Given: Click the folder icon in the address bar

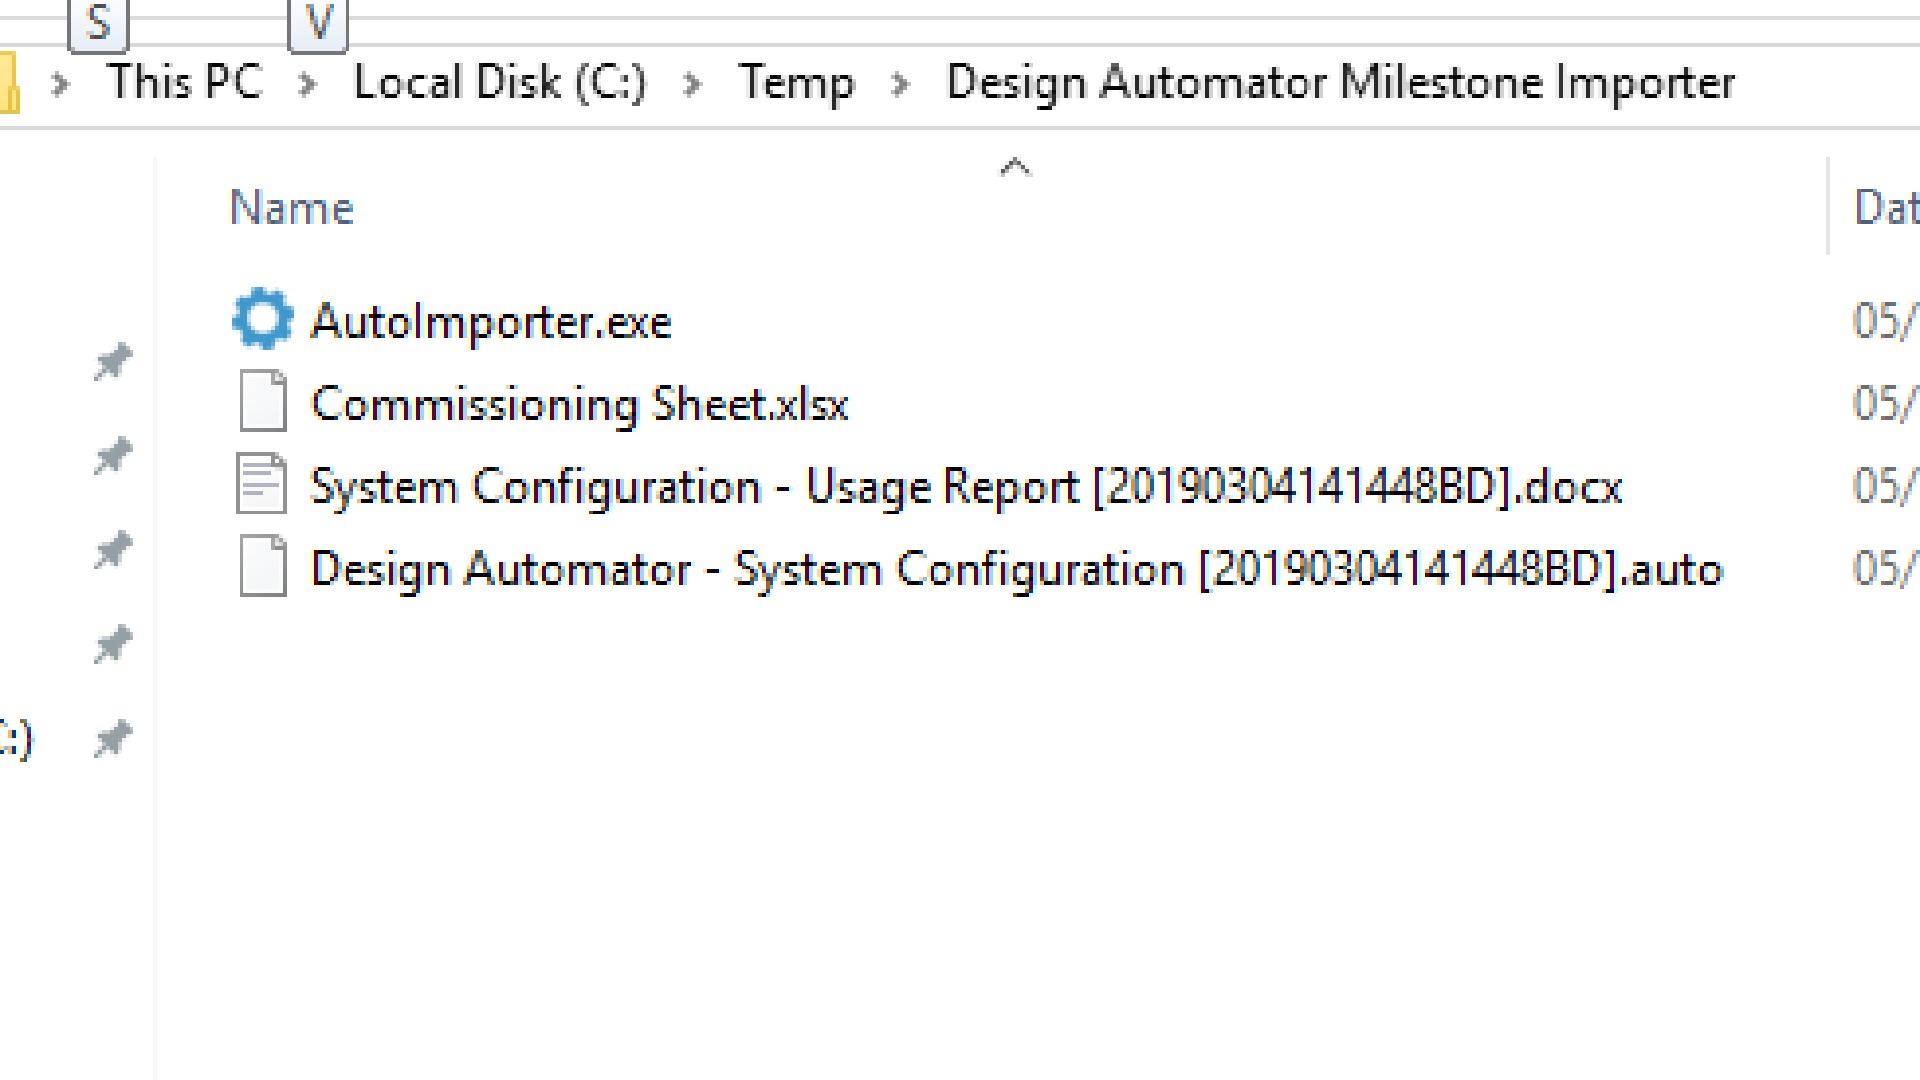Looking at the screenshot, I should click(8, 82).
